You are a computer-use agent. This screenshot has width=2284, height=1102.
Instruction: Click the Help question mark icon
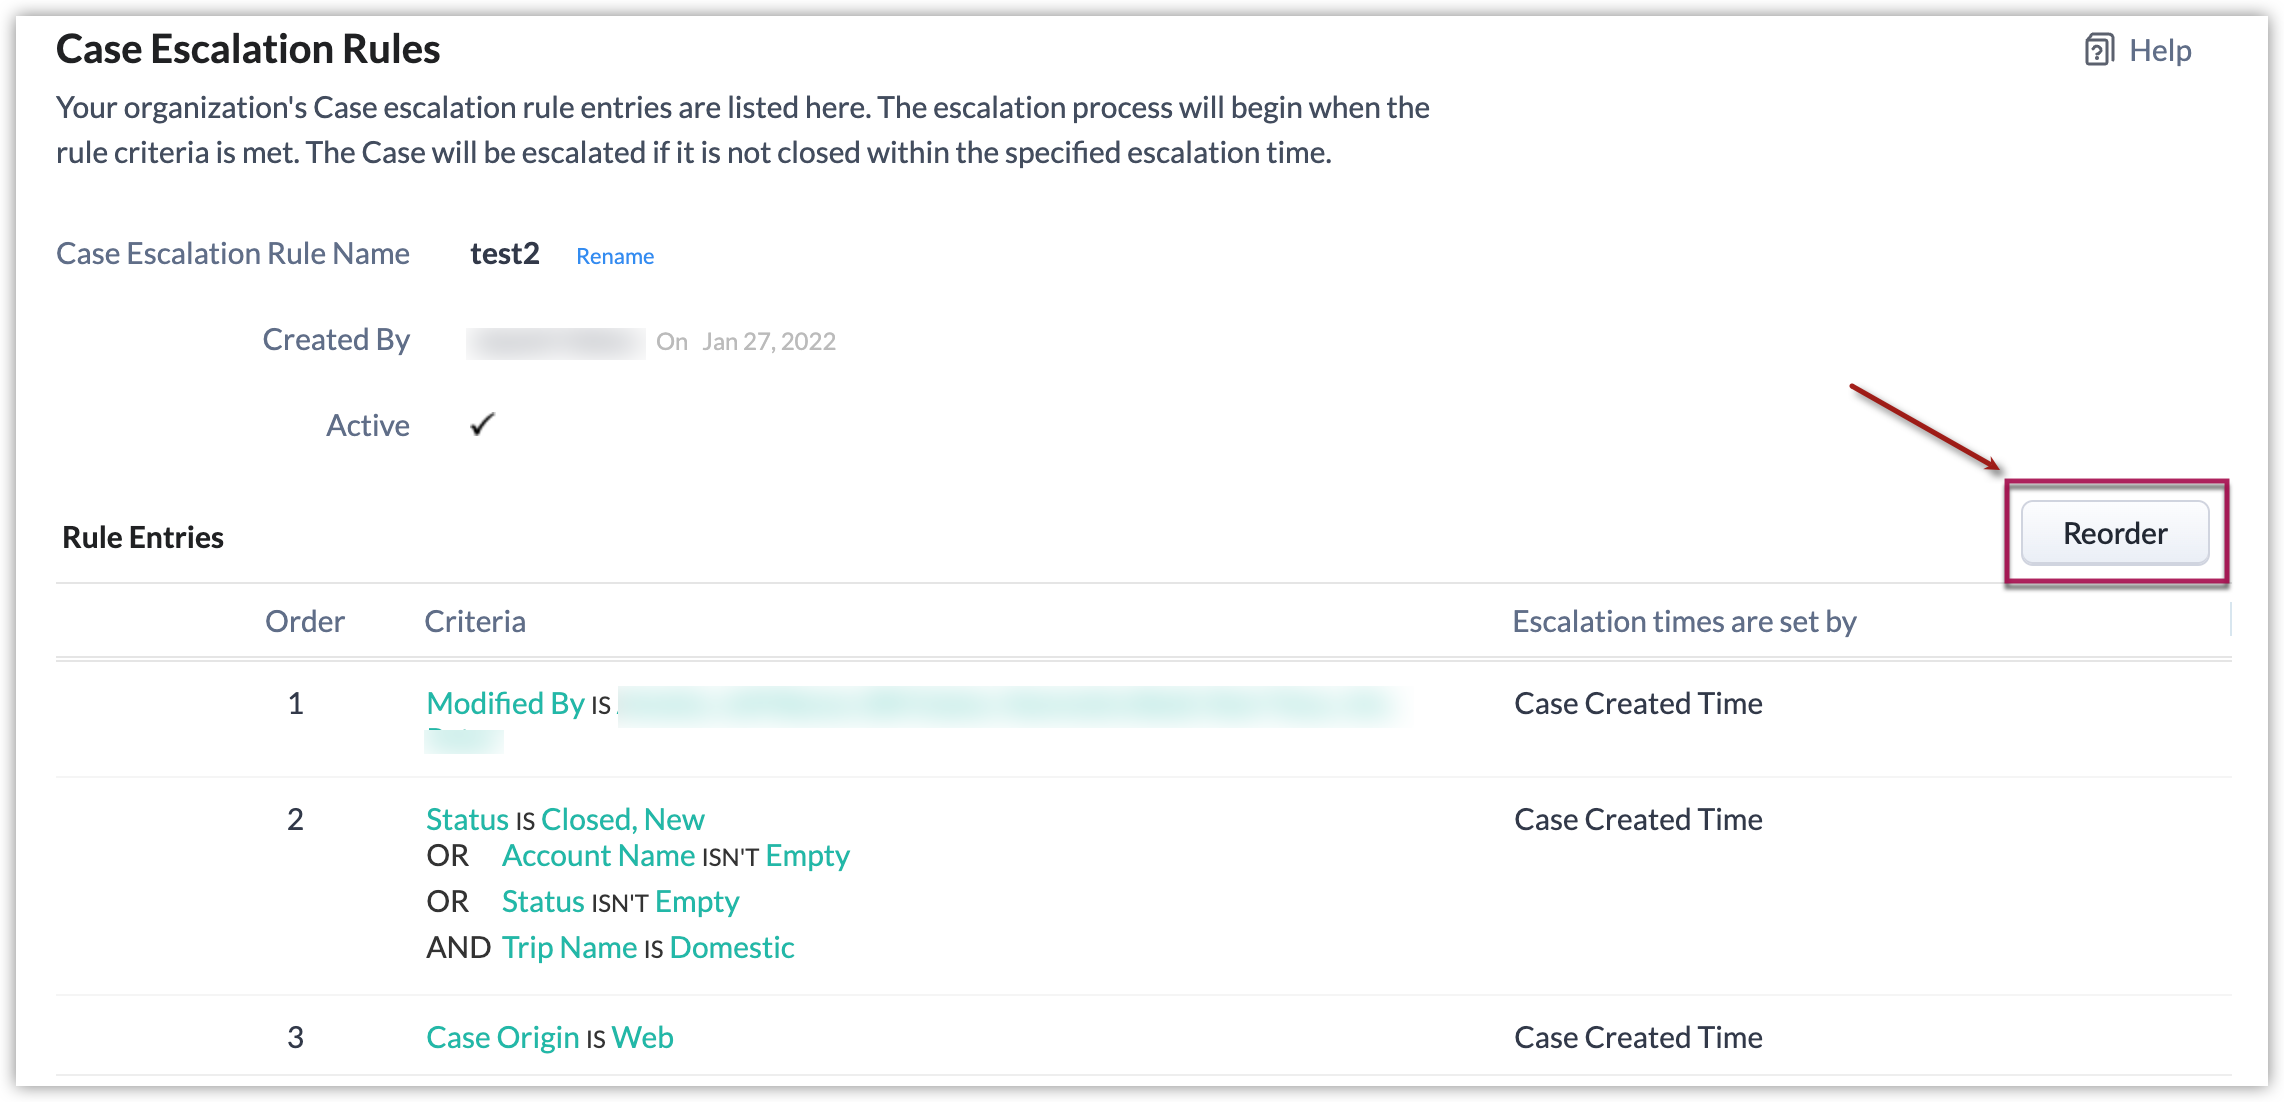[x=2098, y=50]
